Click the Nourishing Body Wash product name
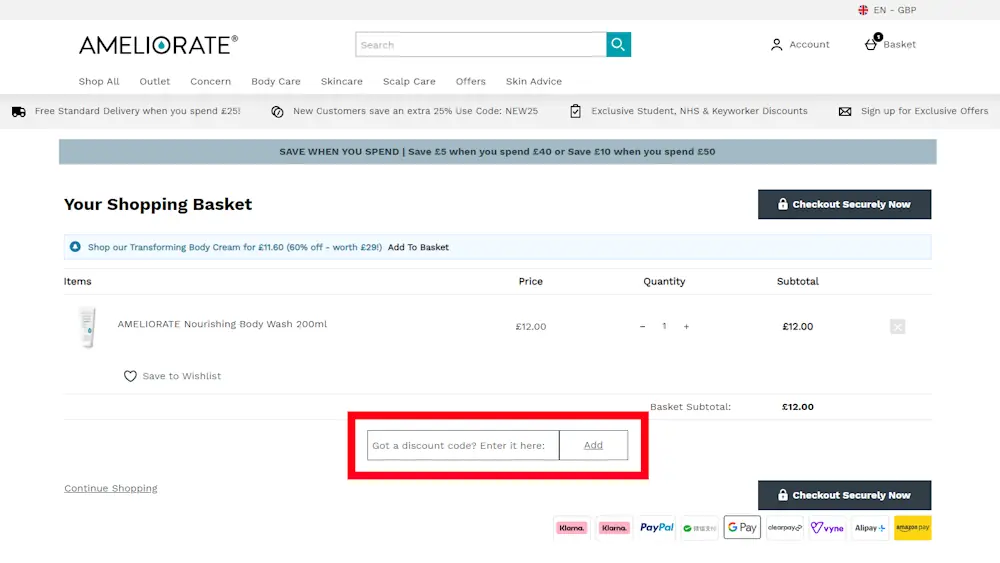The image size is (1000, 563). 222,324
